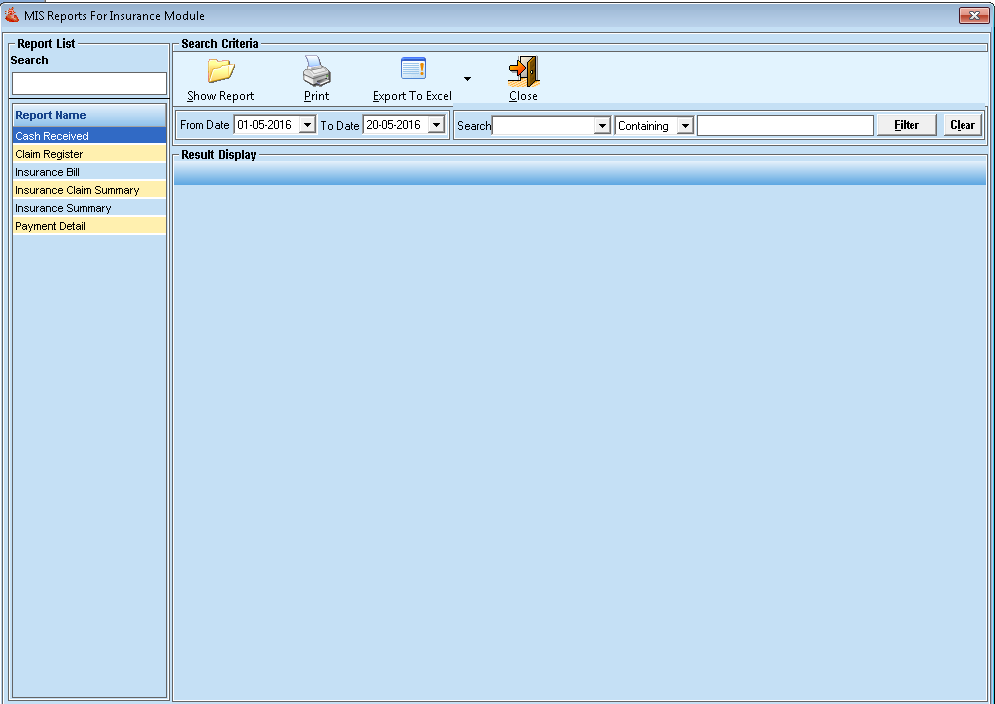Screen dimensions: 995x704
Task: Choose the Insurance Bill report
Action: tap(88, 172)
